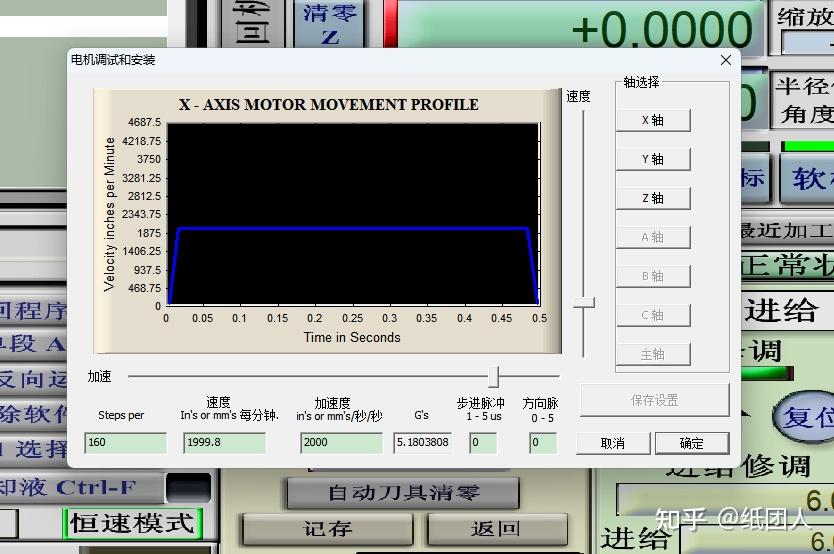Select the Y 轴 axis button
This screenshot has height=554, width=834.
[653, 159]
